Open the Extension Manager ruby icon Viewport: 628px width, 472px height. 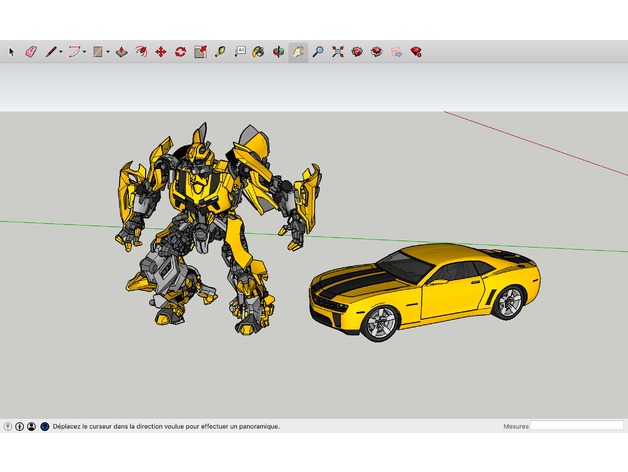[416, 52]
